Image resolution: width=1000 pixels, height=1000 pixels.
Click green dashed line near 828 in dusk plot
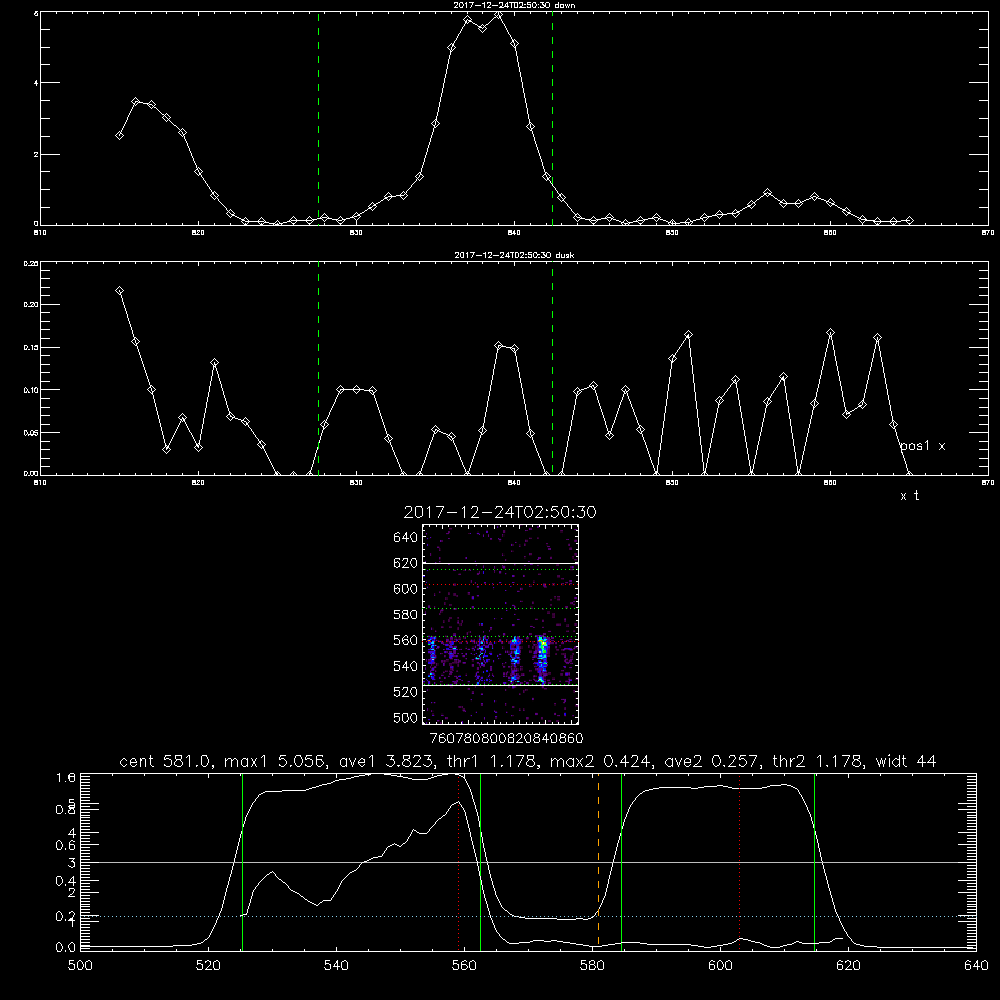point(318,368)
